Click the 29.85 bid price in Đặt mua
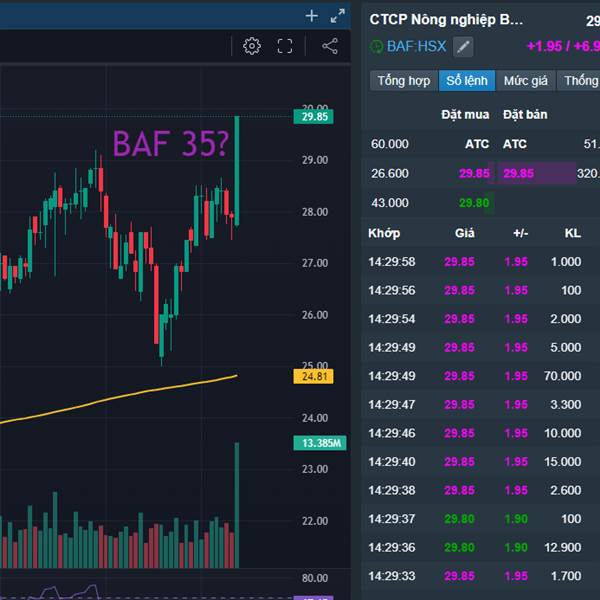600x600 pixels. coord(474,173)
